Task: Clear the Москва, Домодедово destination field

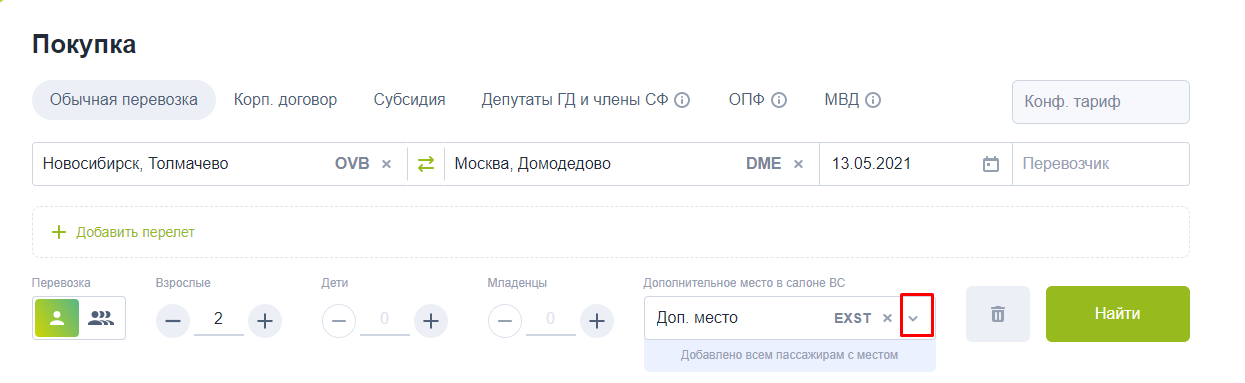Action: (798, 164)
